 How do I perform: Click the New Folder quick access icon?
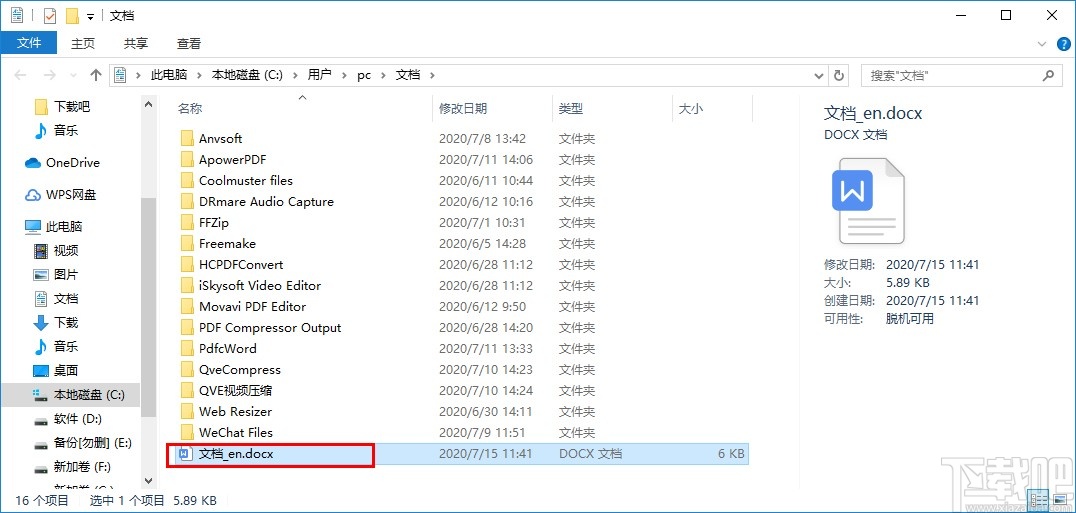coord(71,15)
